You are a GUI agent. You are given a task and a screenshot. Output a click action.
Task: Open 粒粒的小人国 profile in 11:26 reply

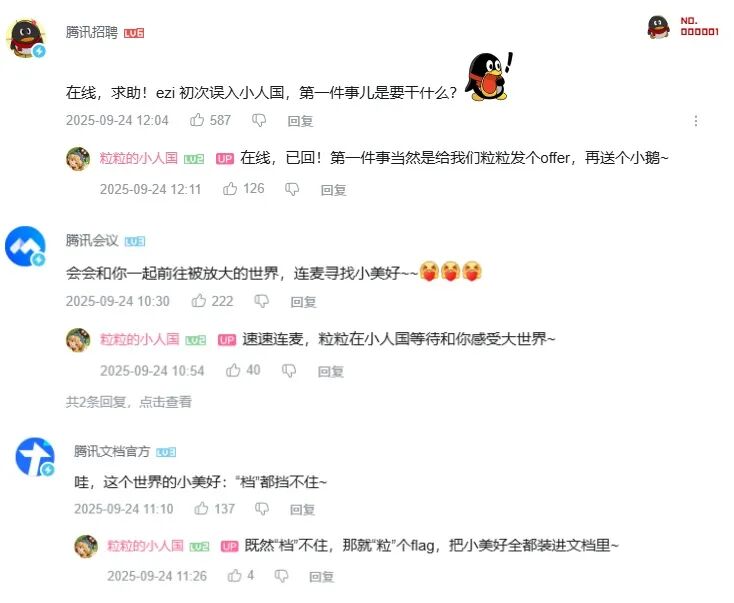[x=145, y=545]
